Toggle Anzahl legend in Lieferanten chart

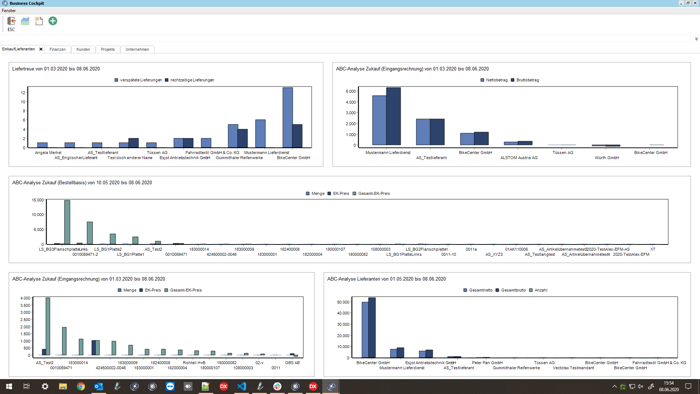tap(538, 290)
